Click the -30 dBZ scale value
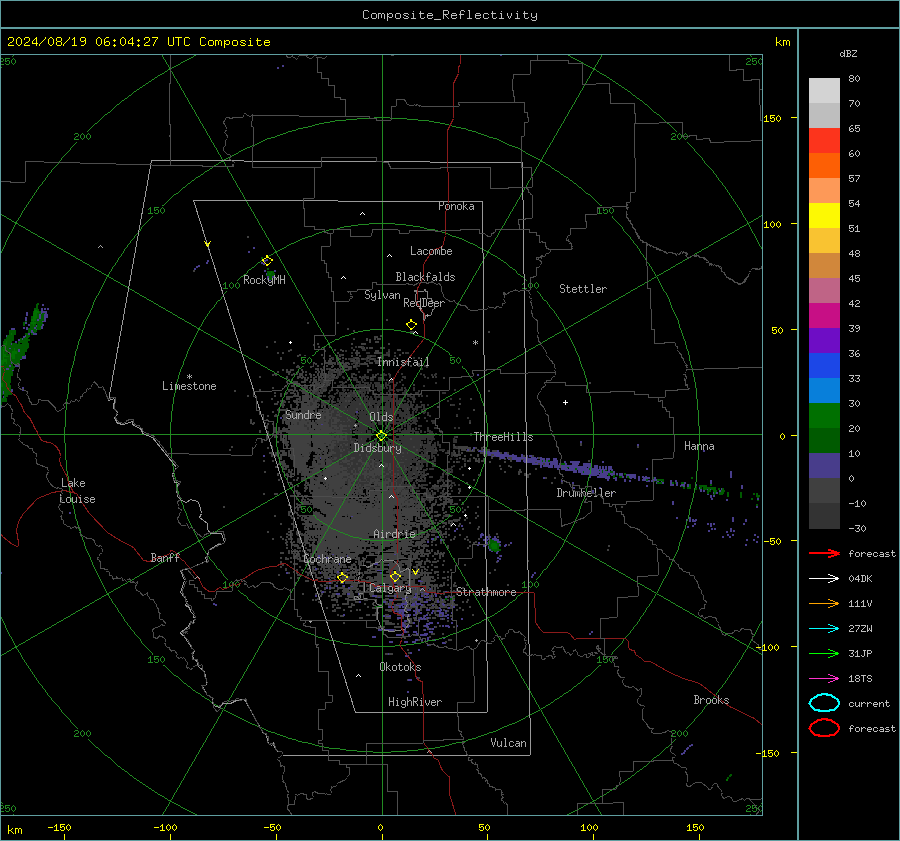The height and width of the screenshot is (841, 900). pyautogui.click(x=857, y=529)
